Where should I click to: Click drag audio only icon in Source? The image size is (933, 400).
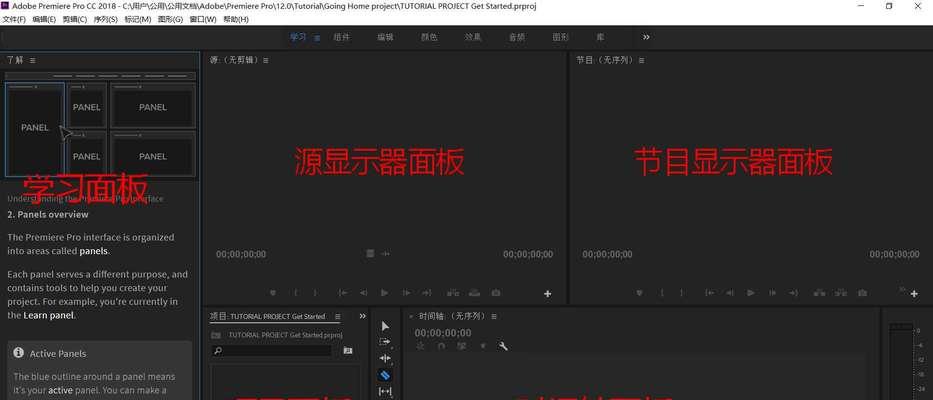pyautogui.click(x=386, y=254)
